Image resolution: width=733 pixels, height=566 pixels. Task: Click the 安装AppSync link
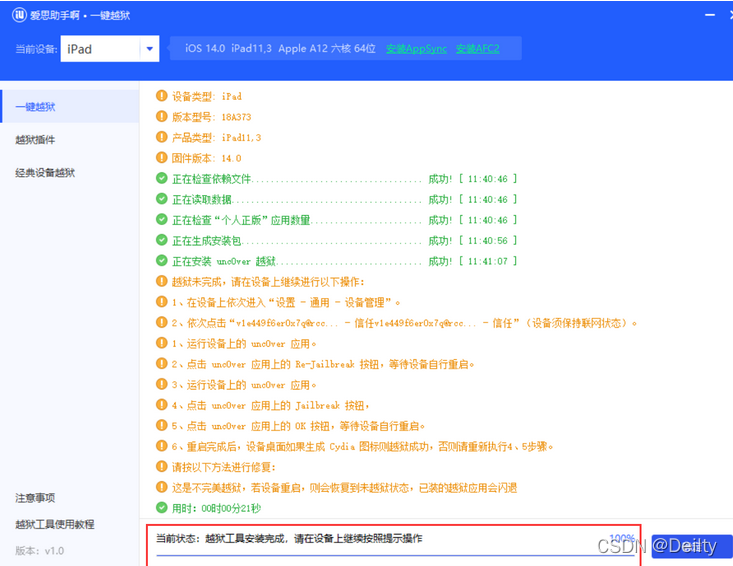416,49
